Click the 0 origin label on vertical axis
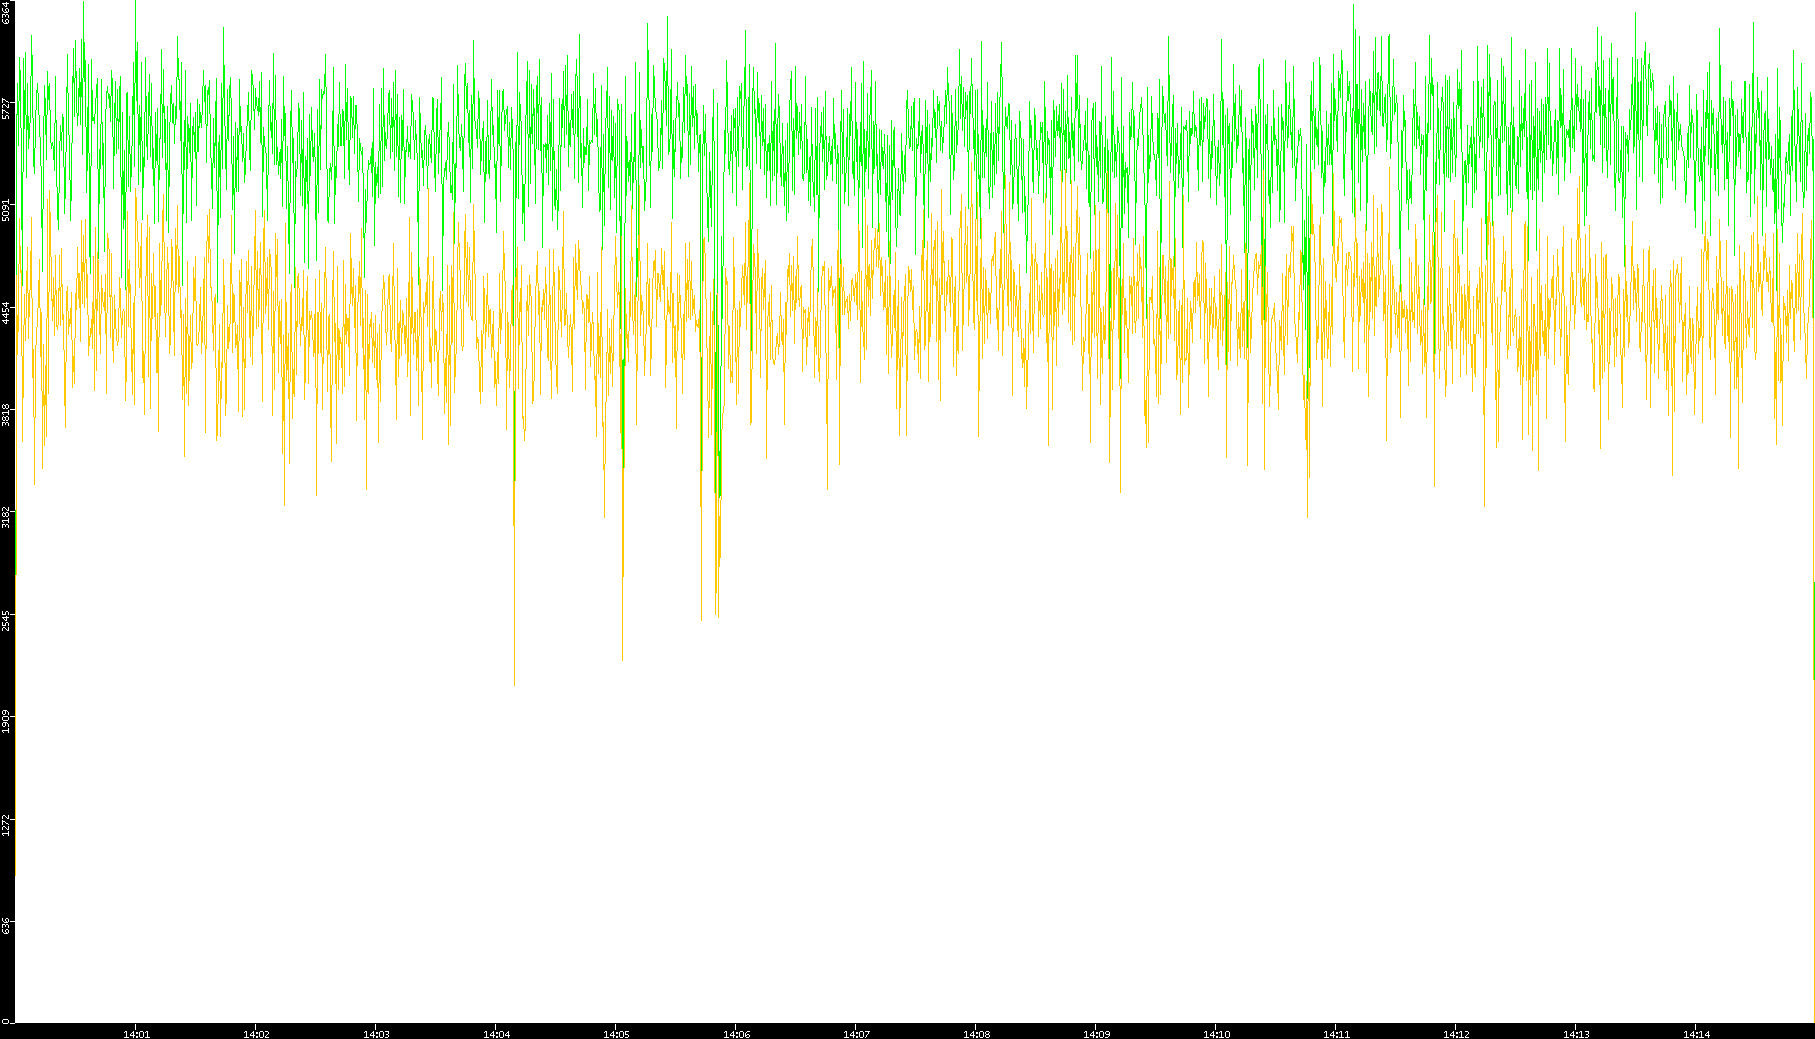 pyautogui.click(x=6, y=1021)
